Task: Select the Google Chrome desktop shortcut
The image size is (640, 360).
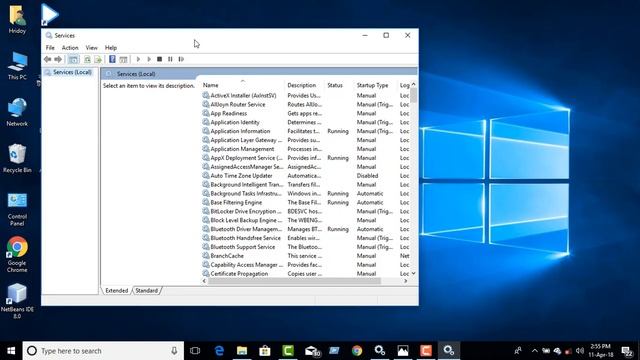Action: [17, 255]
